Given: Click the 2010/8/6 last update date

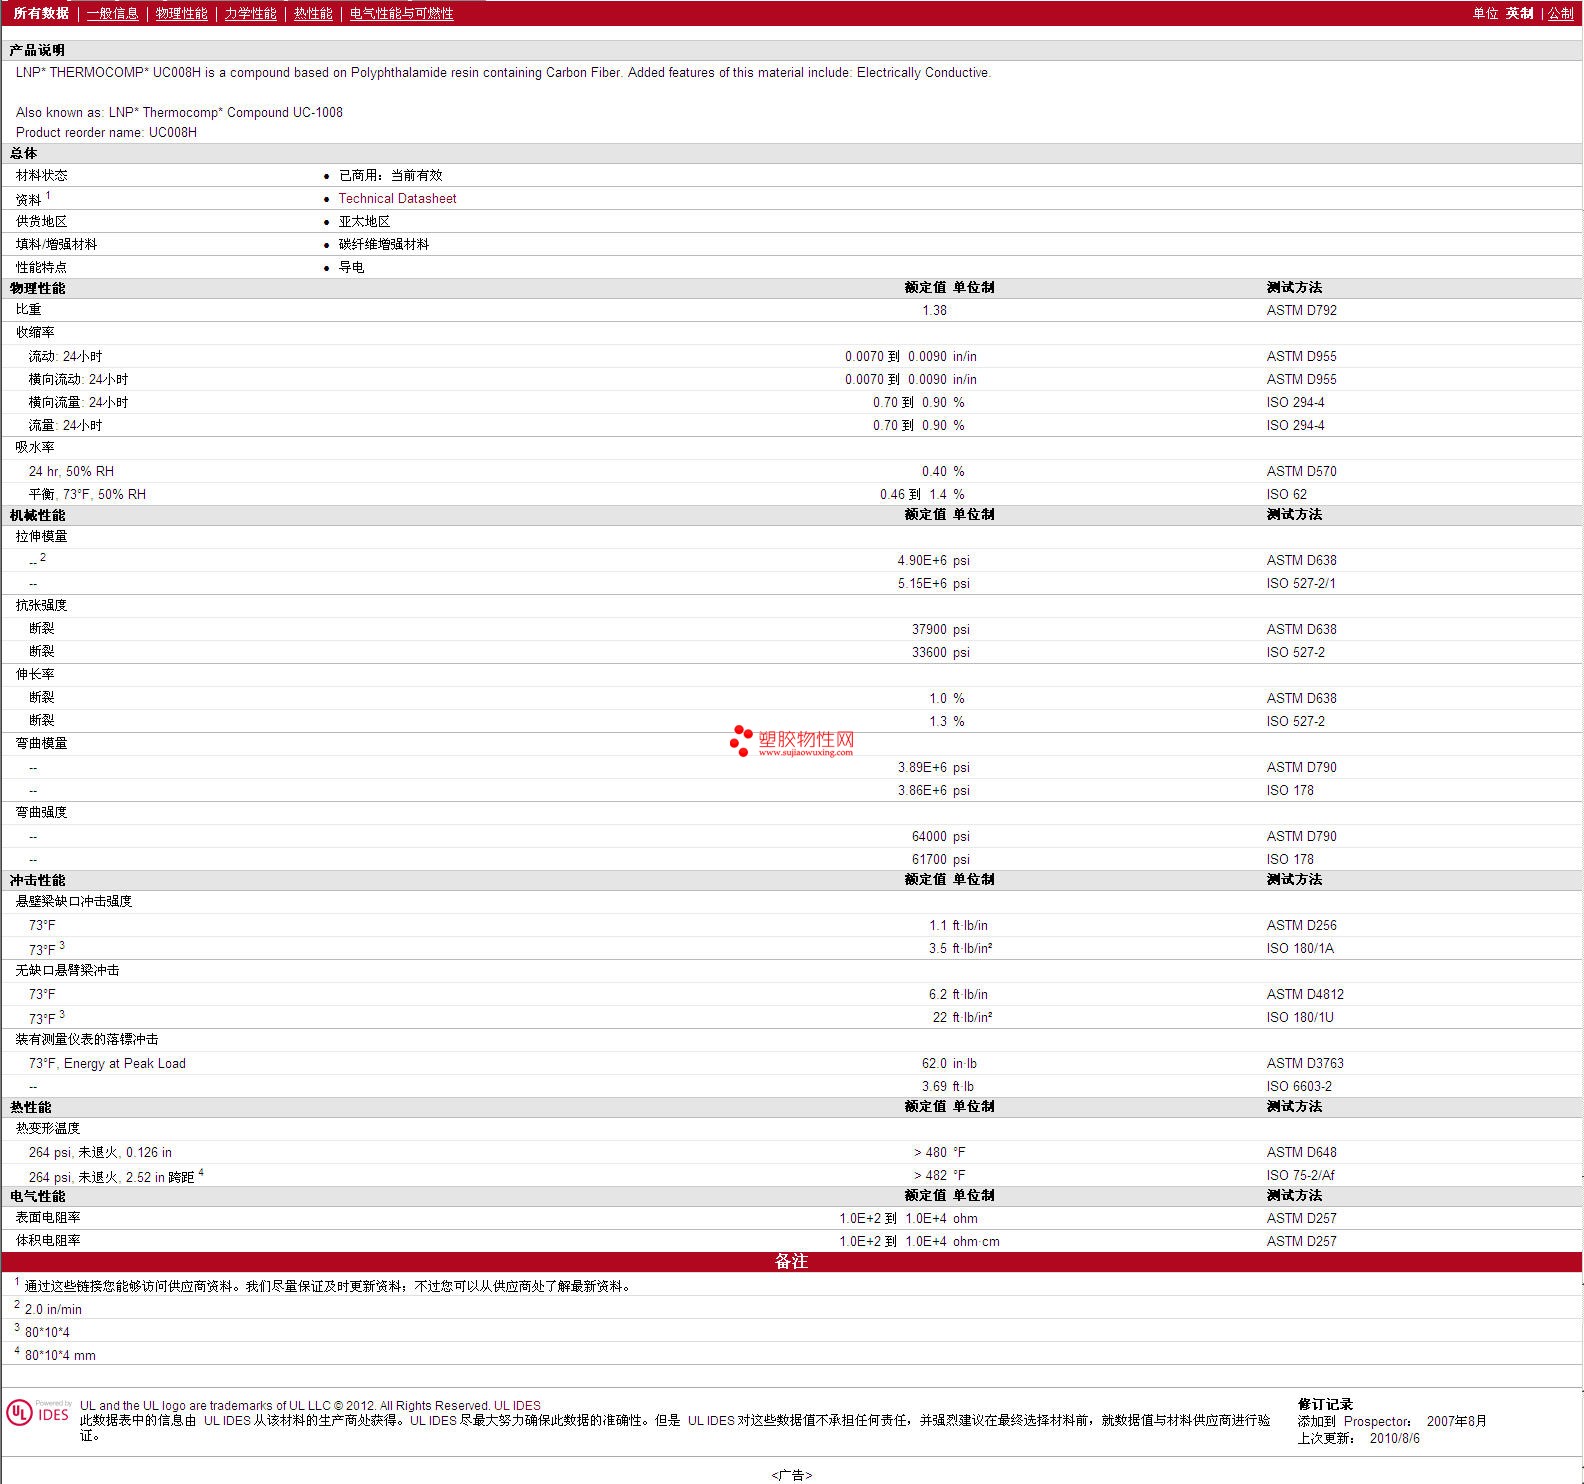Looking at the screenshot, I should 1394,1438.
